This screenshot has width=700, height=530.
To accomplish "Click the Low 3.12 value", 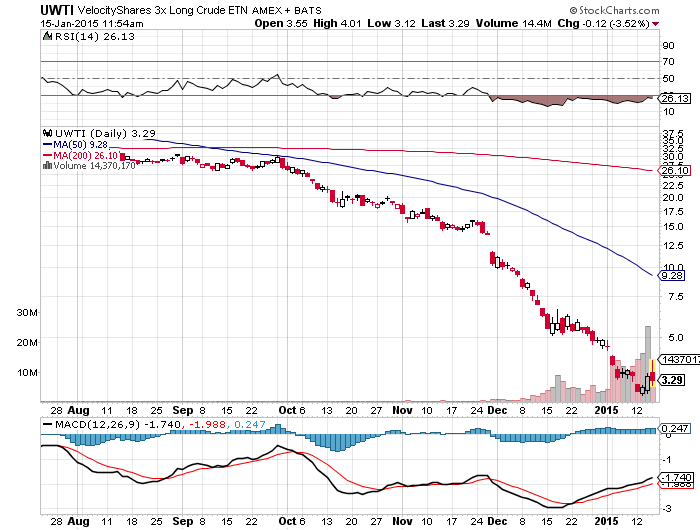I will (392, 23).
